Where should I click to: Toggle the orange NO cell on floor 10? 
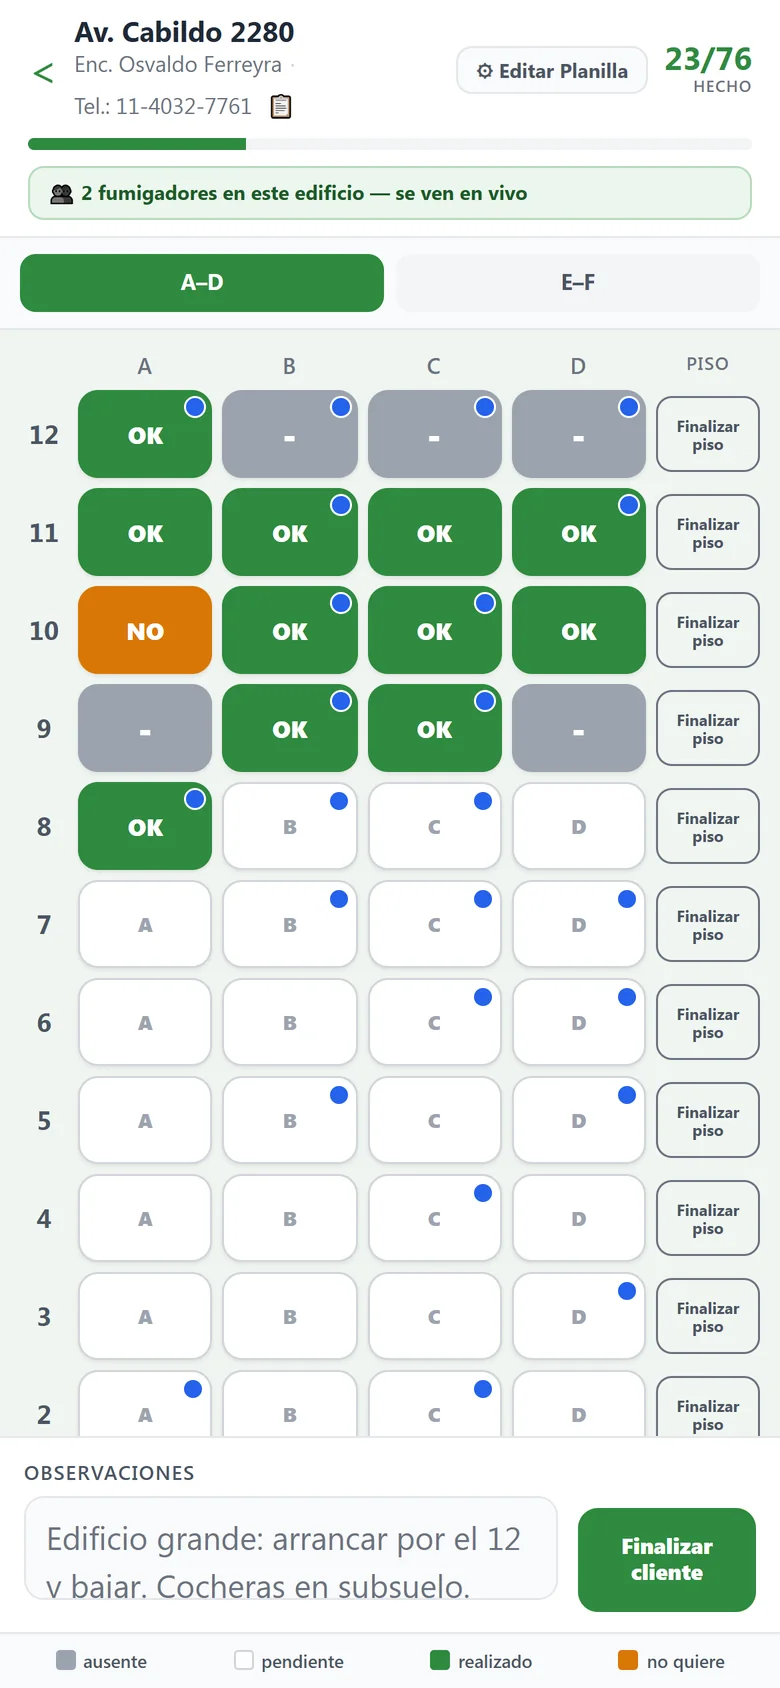[x=145, y=630]
